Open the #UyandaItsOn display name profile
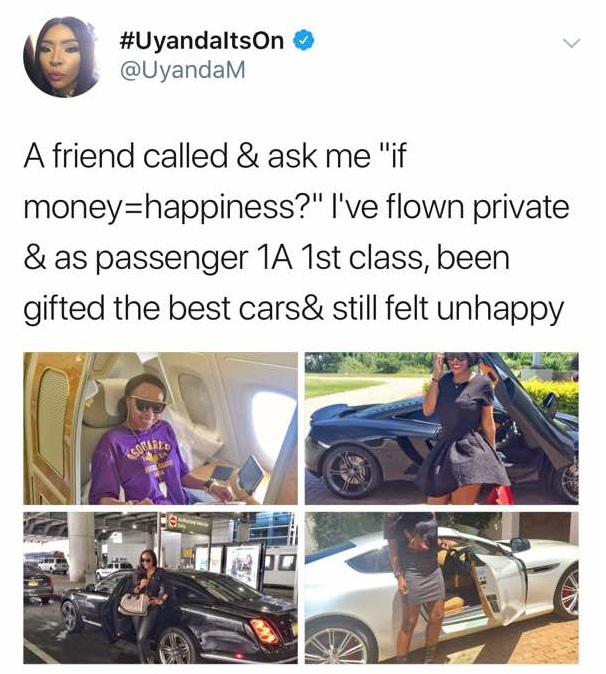 (x=200, y=41)
